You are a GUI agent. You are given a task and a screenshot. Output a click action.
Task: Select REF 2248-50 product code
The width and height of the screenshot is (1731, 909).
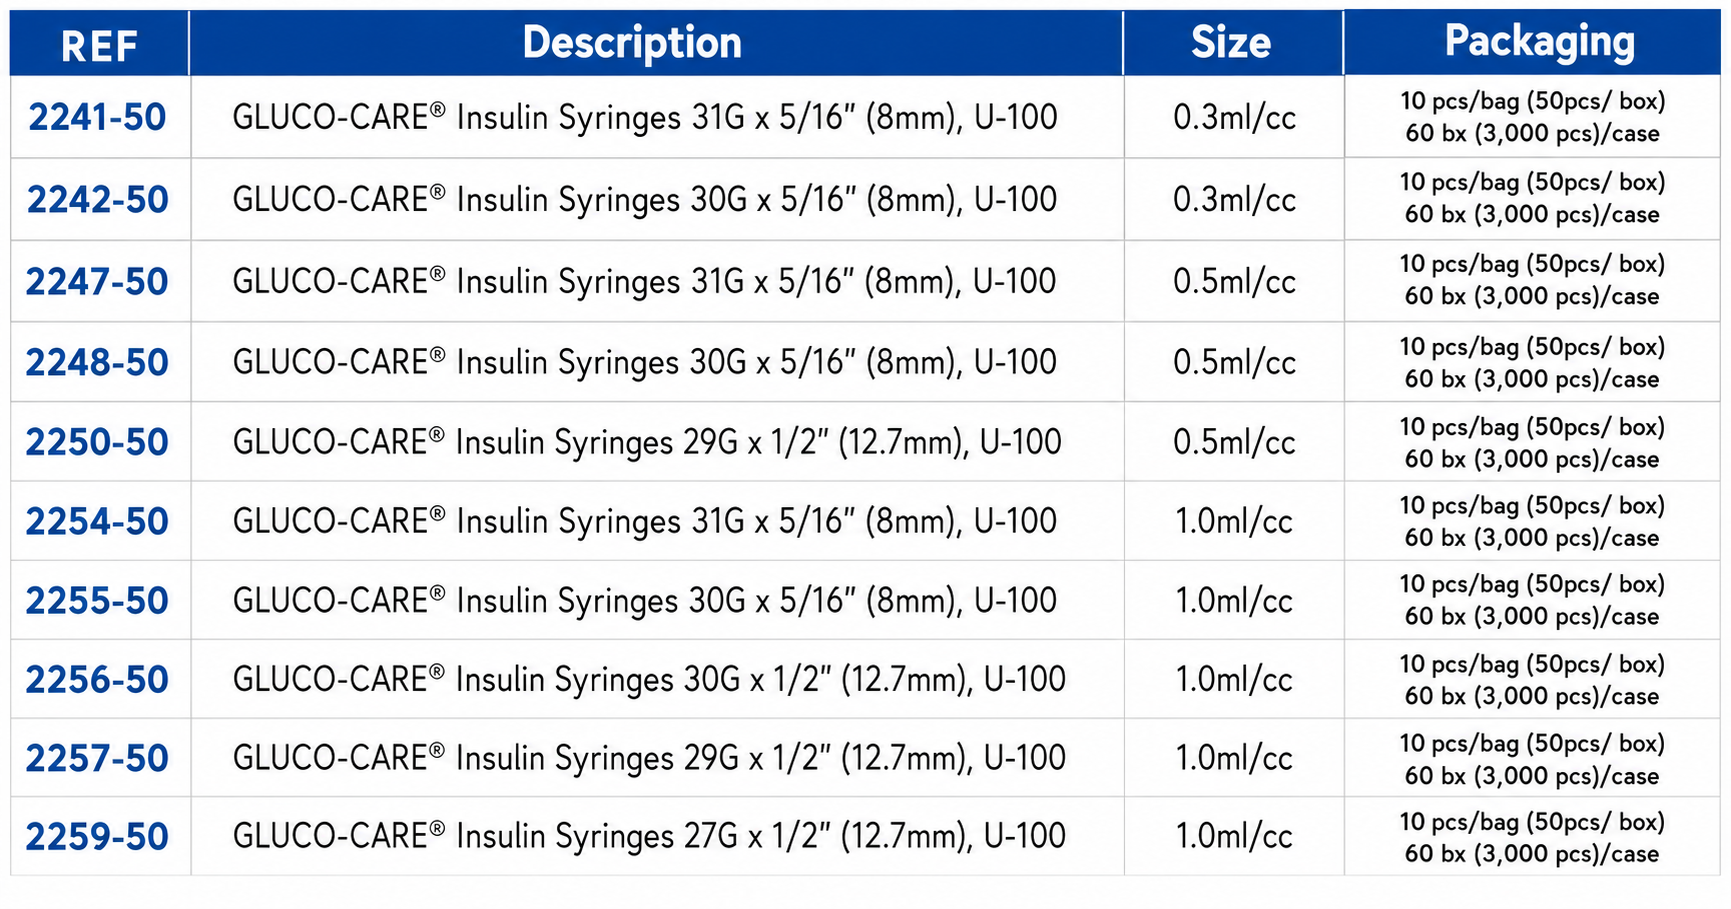coord(97,362)
